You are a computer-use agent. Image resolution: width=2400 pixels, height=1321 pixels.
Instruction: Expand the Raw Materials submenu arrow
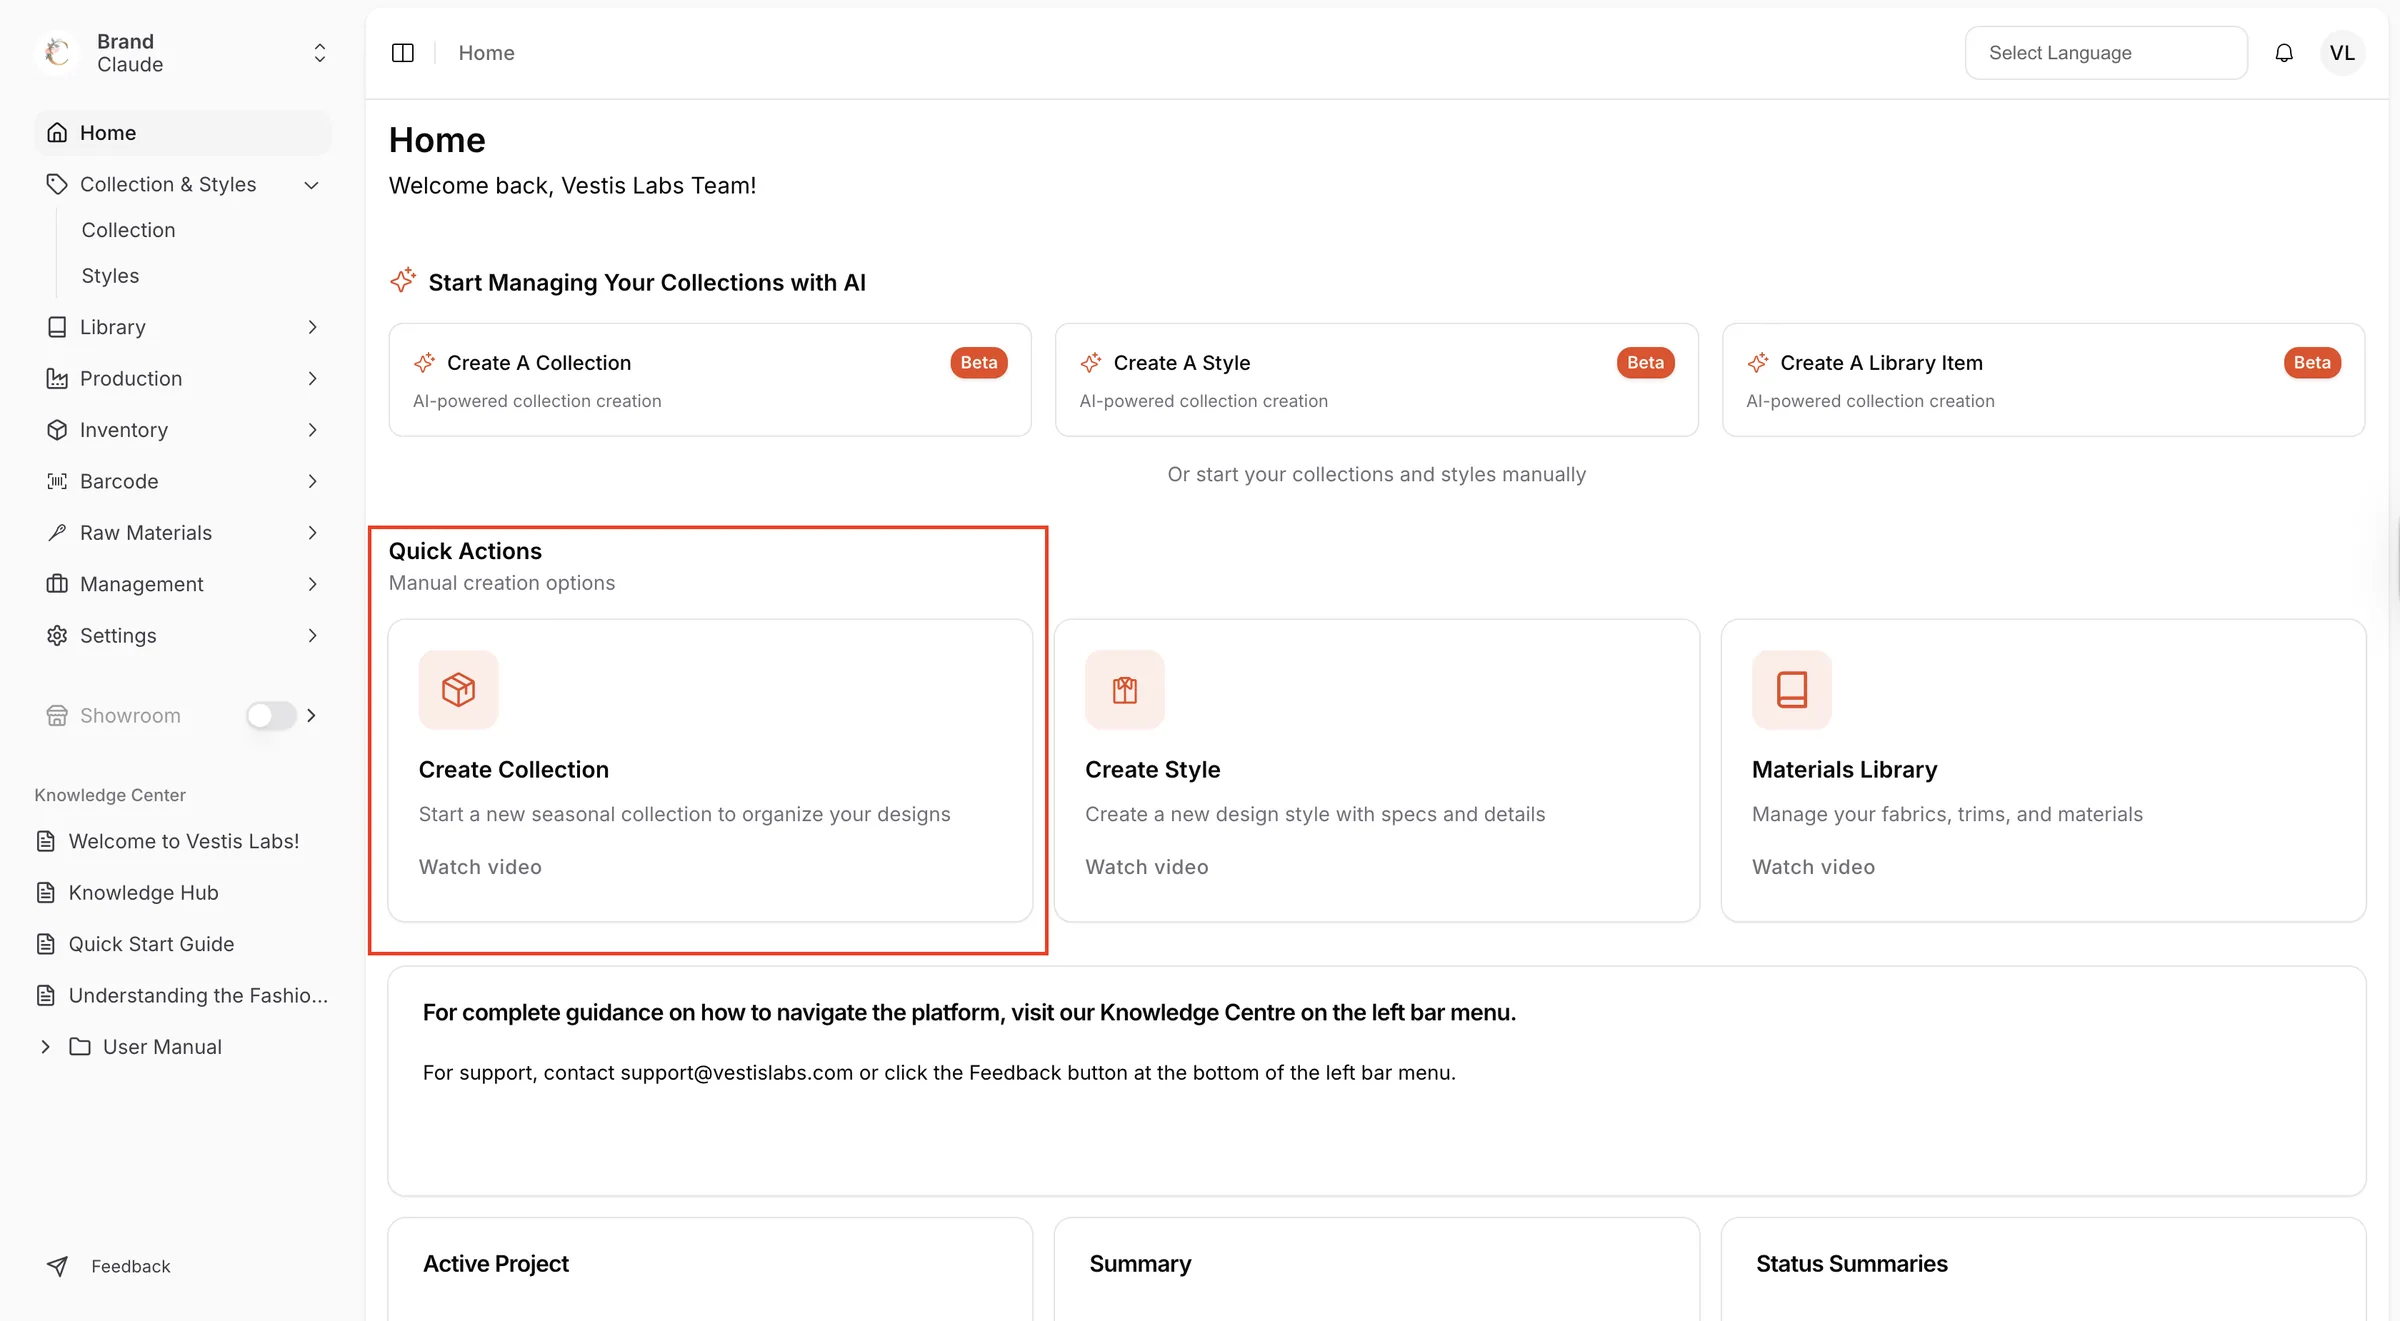pyautogui.click(x=313, y=533)
